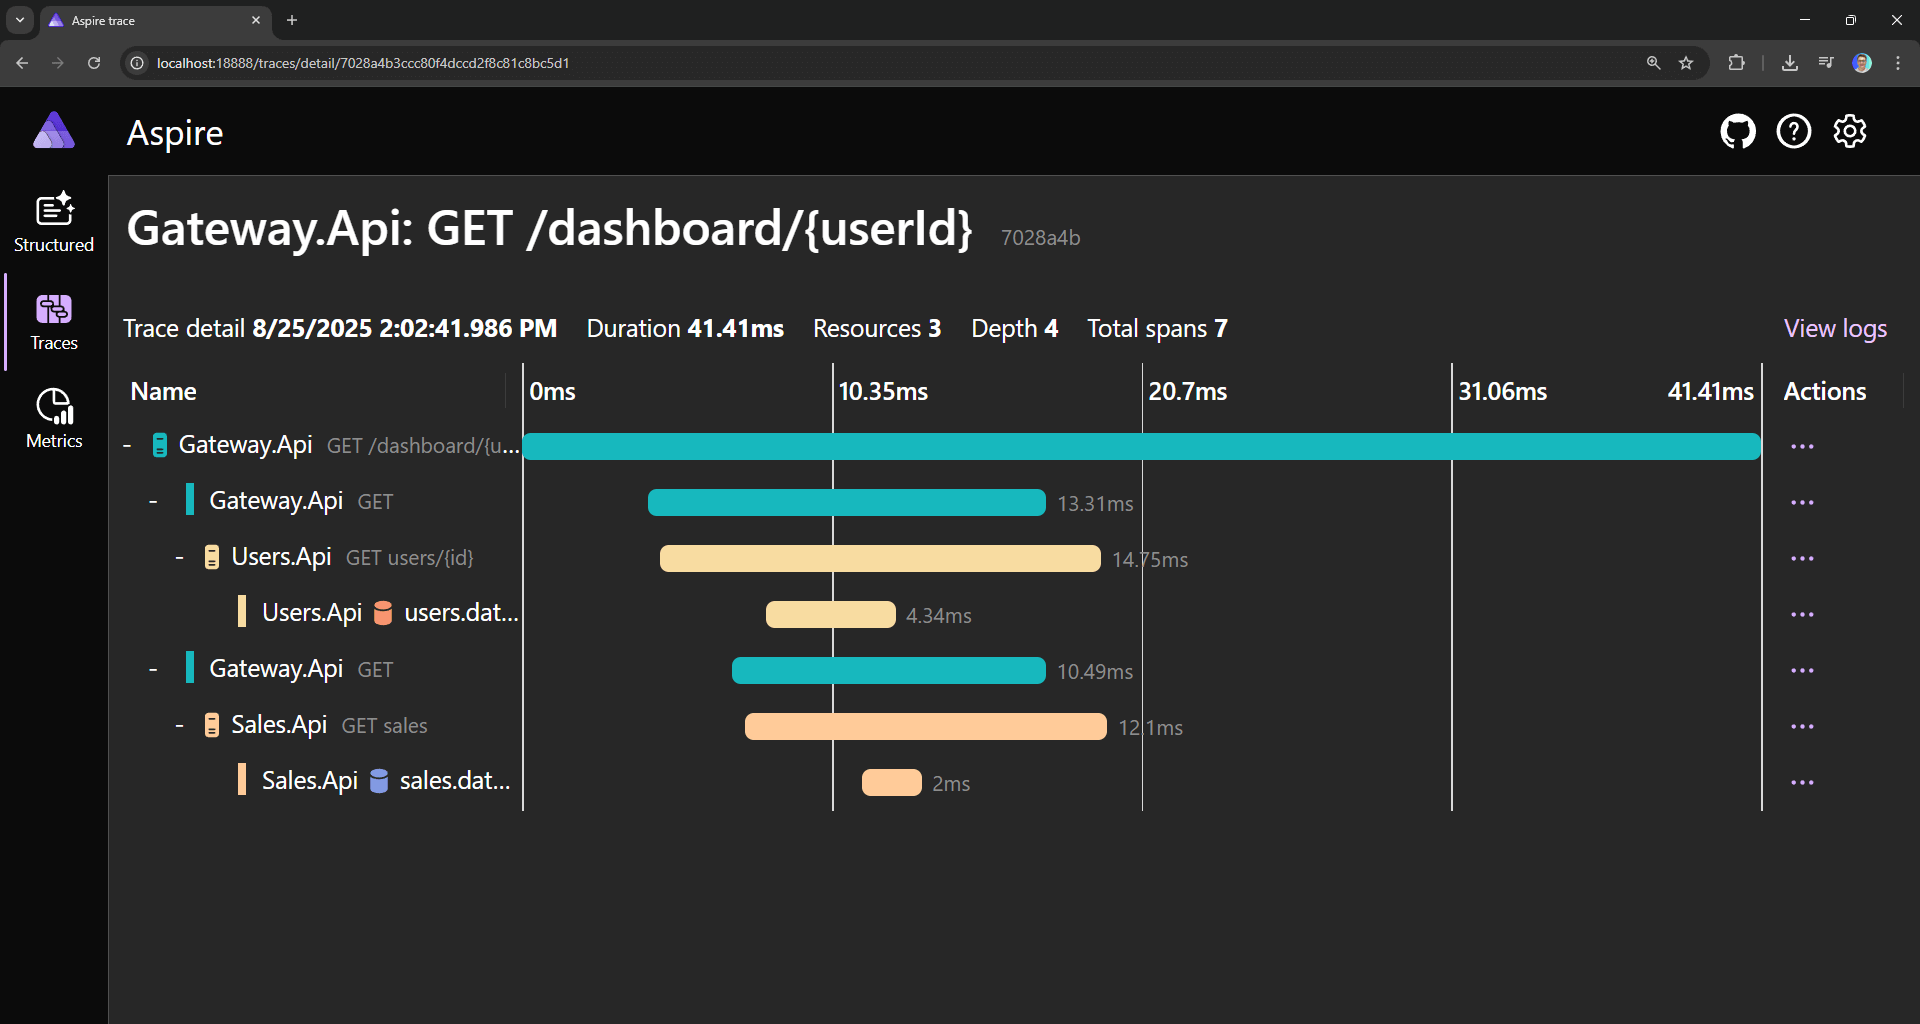Click the Duration 41.41ms label
Viewport: 1920px width, 1024px height.
click(685, 329)
